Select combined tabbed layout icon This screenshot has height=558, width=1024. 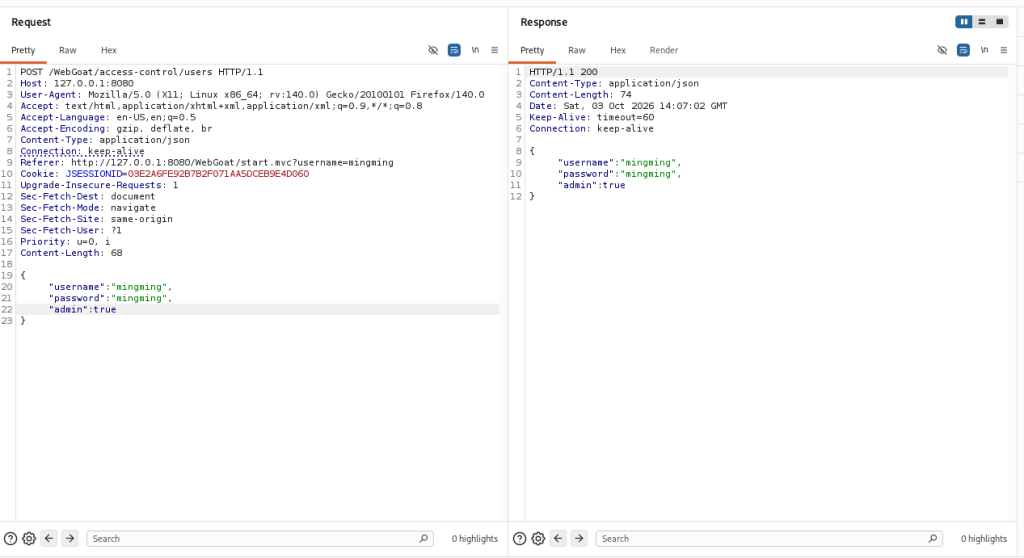999,22
